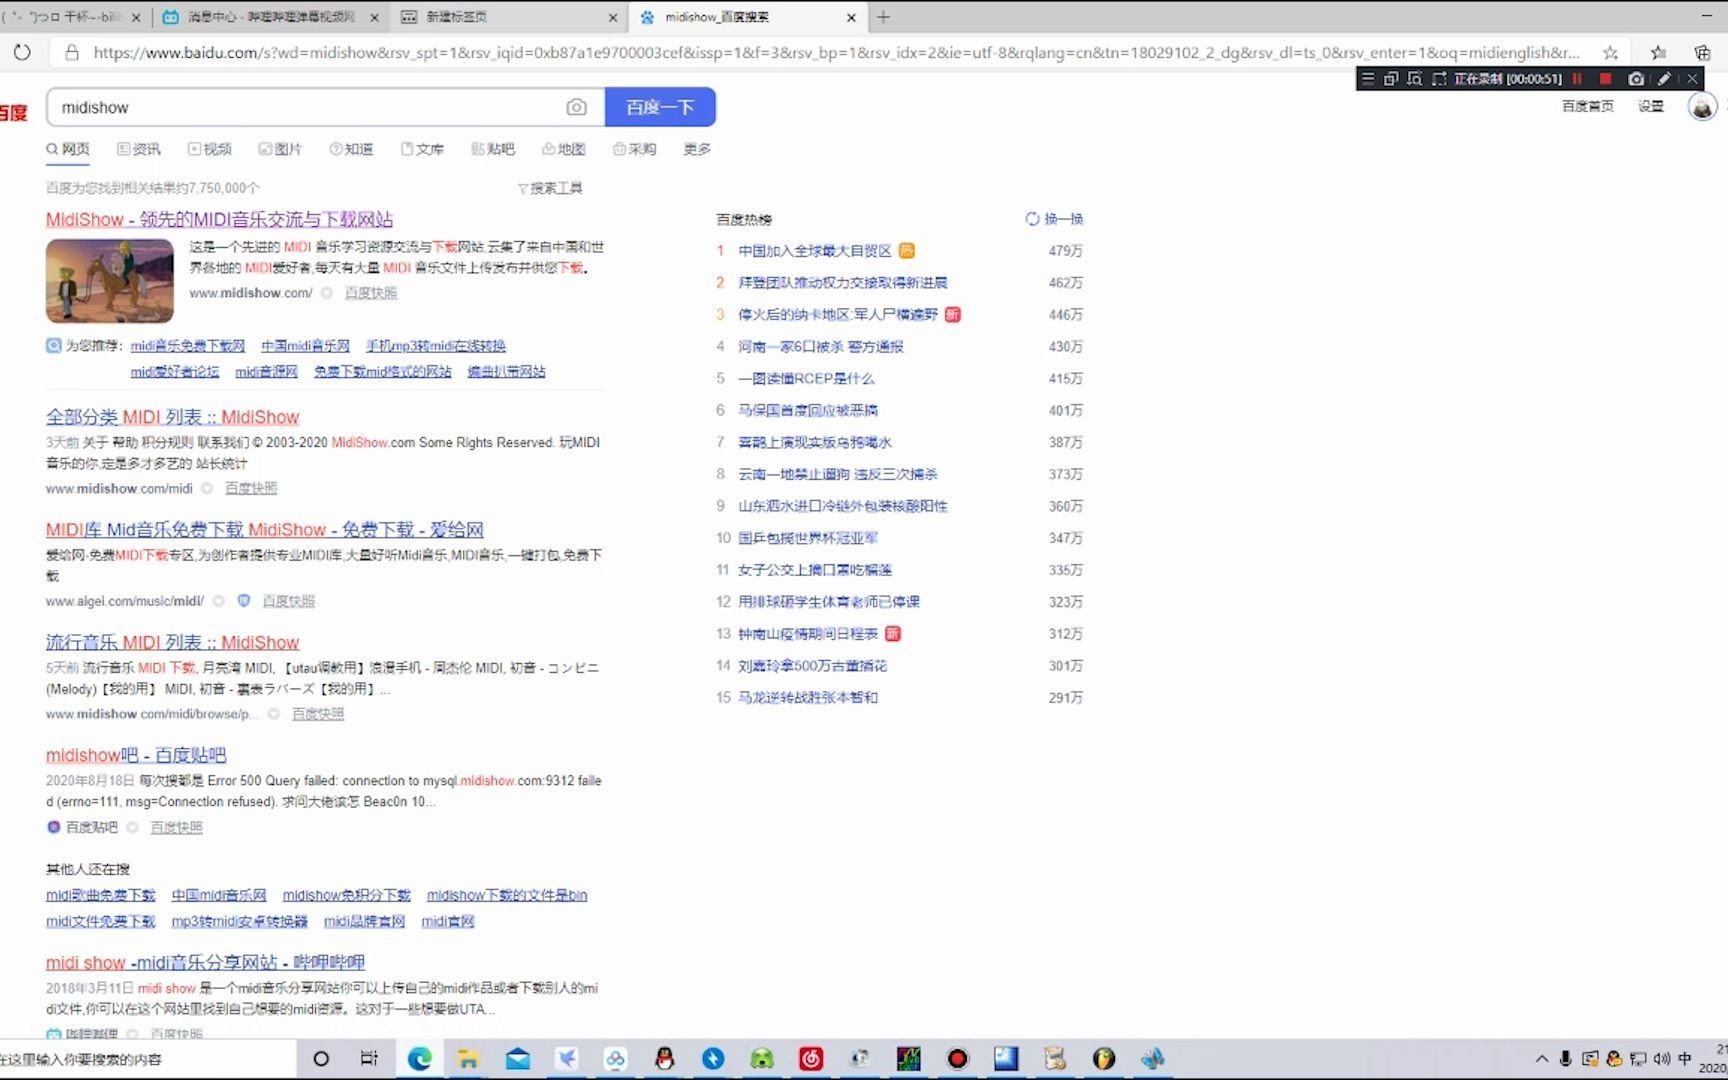Open the collections icon in browser toolbar

pos(1702,52)
